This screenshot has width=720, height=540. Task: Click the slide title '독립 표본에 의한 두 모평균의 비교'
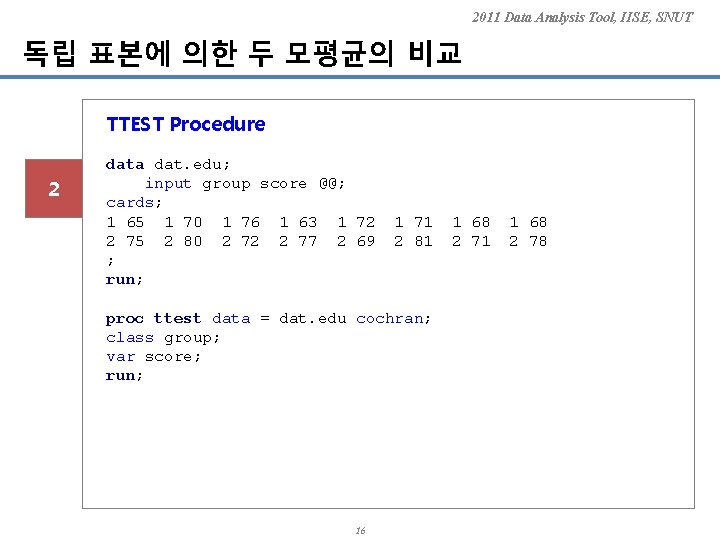(x=242, y=53)
